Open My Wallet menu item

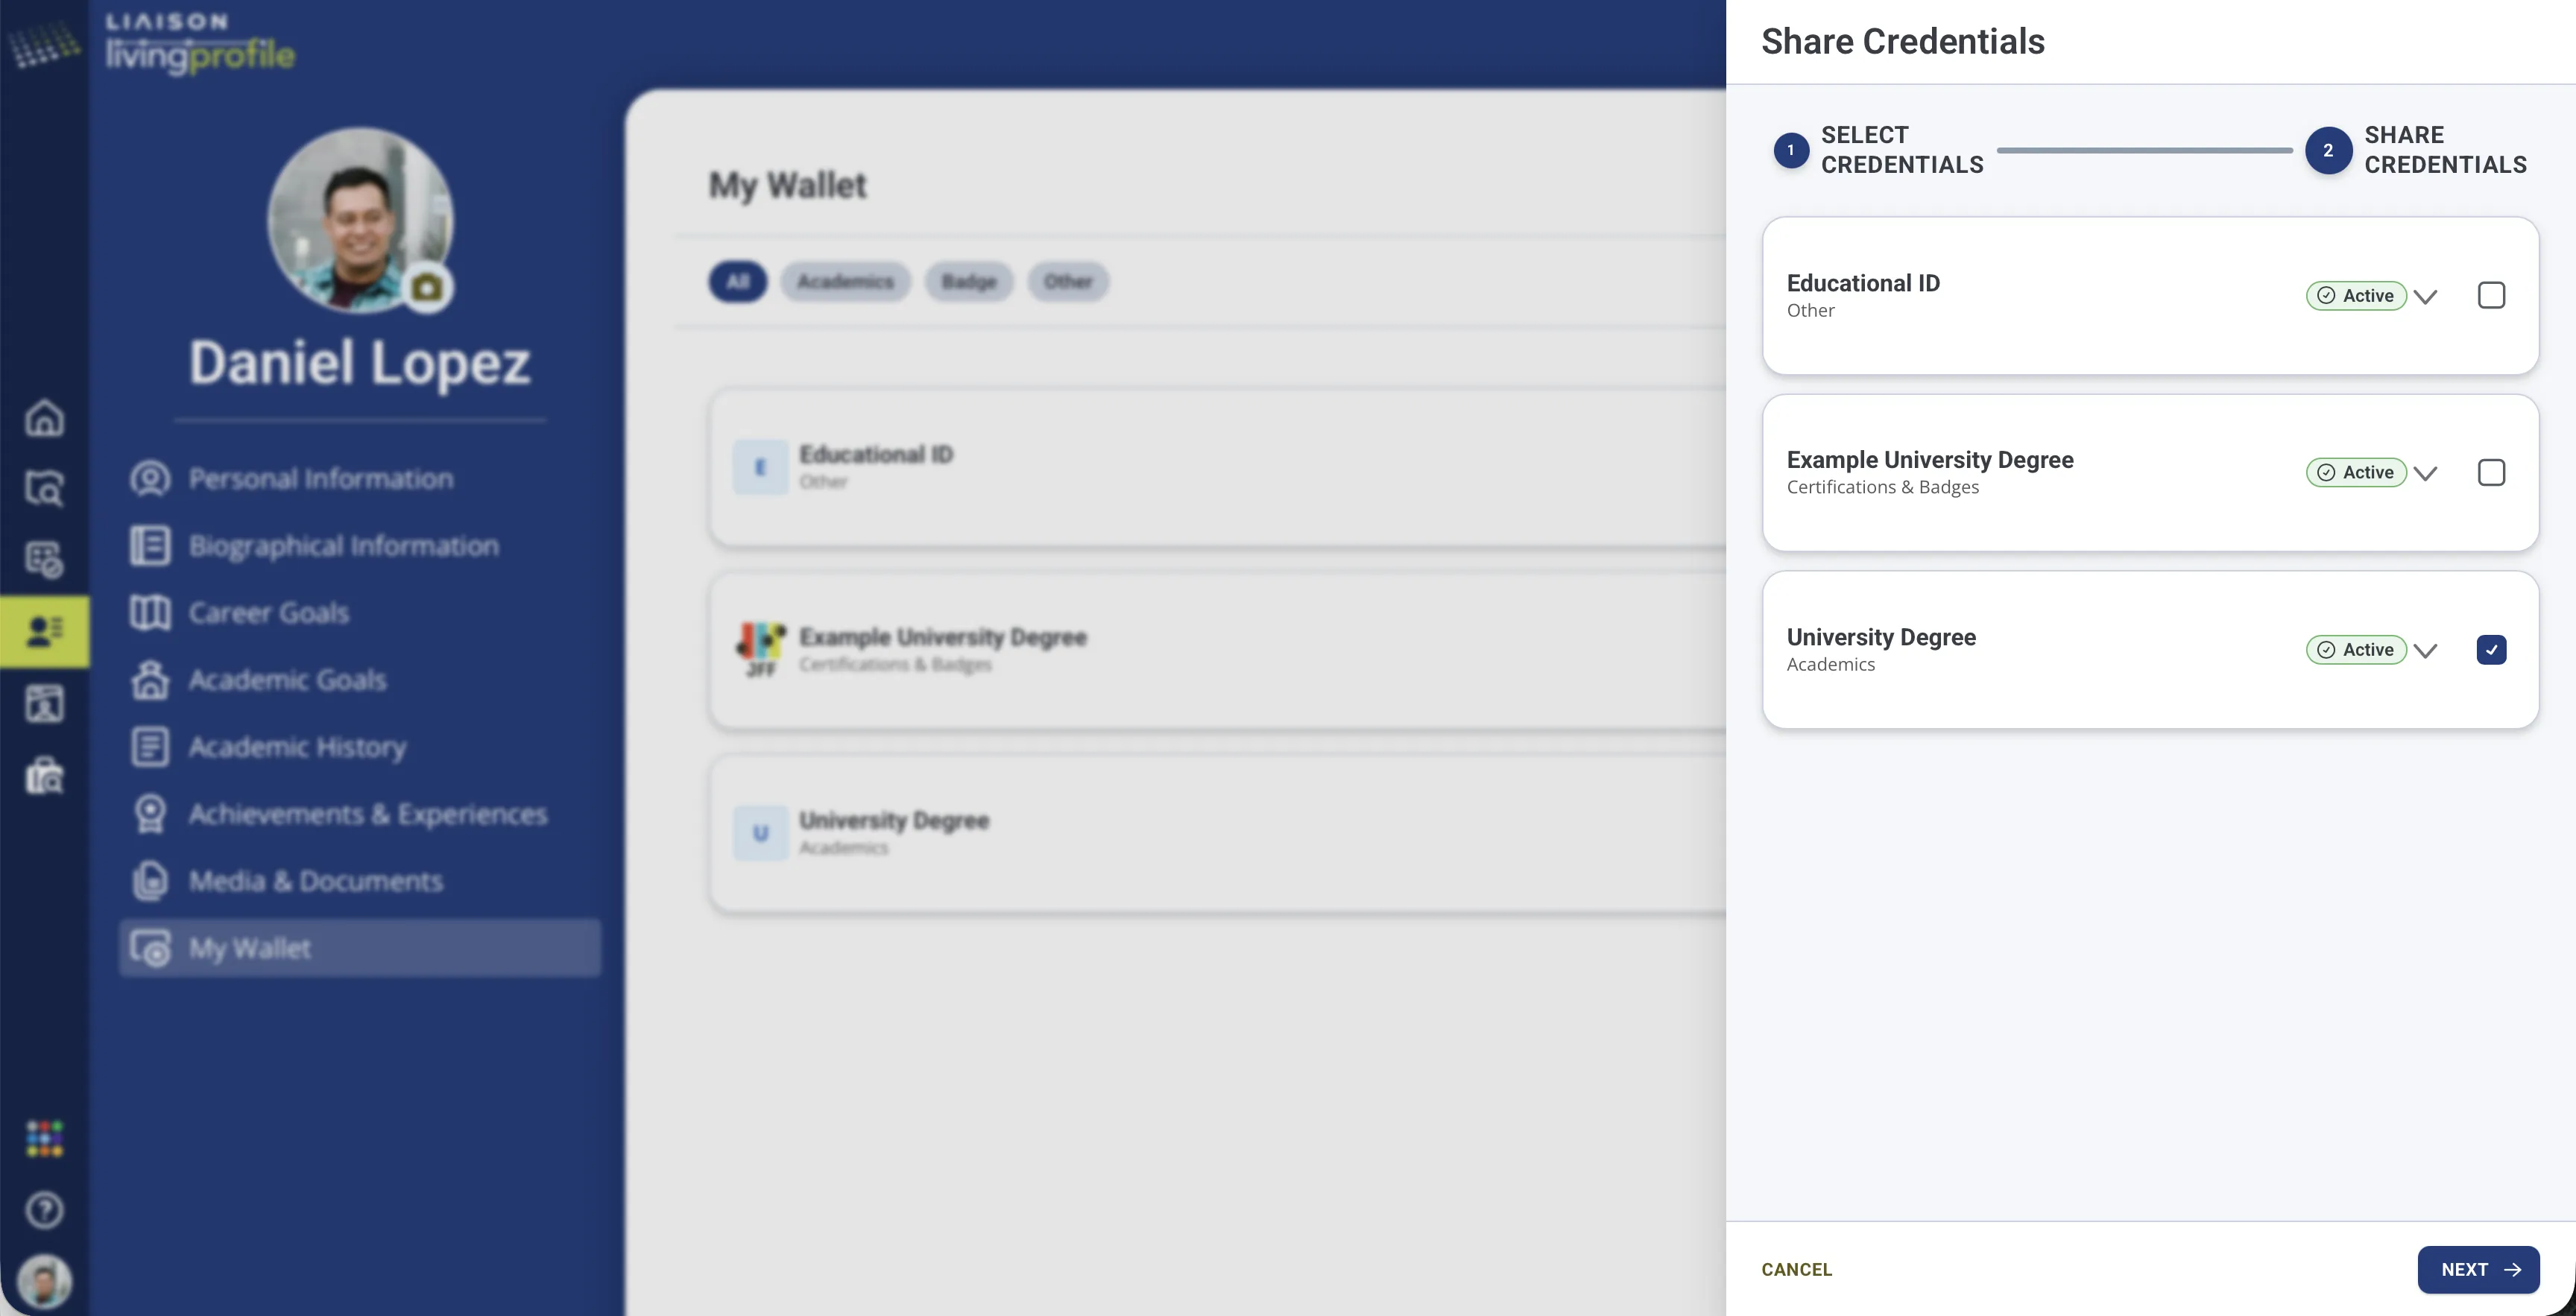pos(361,948)
